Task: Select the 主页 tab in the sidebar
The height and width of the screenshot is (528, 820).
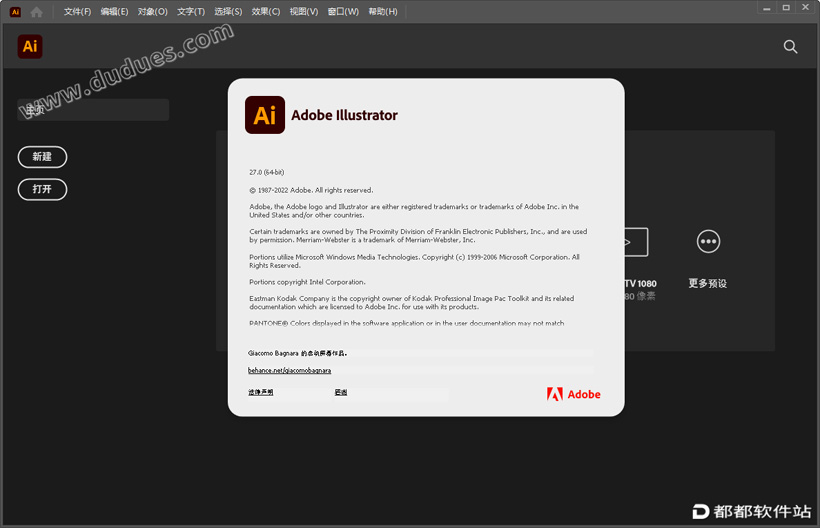Action: click(x=93, y=110)
